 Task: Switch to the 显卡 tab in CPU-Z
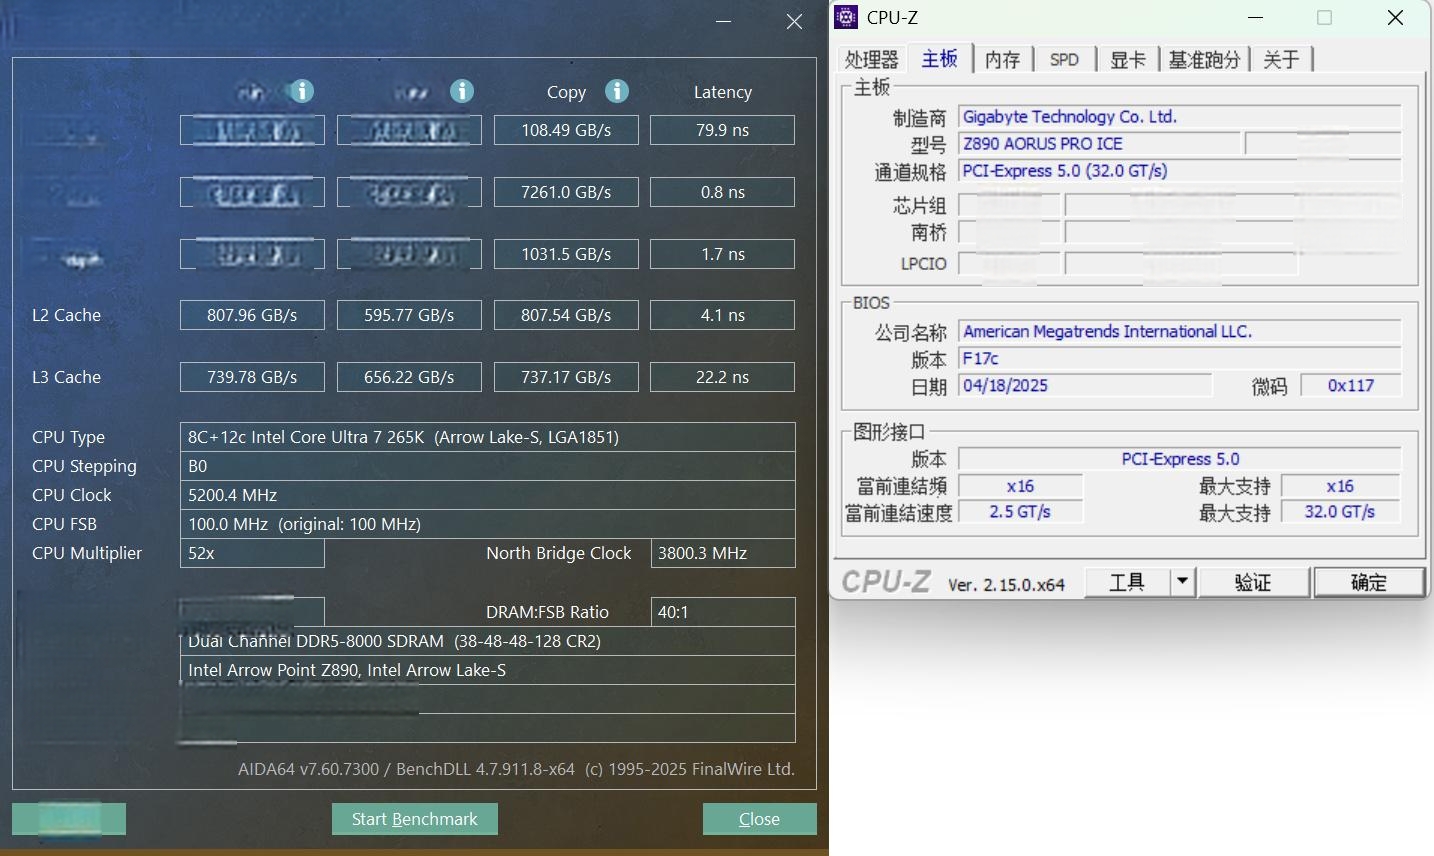point(1127,60)
